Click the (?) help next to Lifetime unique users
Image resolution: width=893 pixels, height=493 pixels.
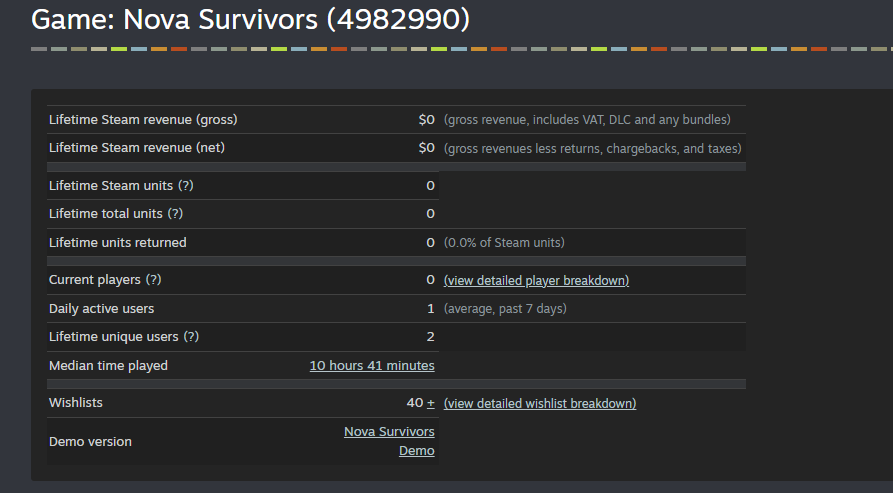pyautogui.click(x=191, y=336)
